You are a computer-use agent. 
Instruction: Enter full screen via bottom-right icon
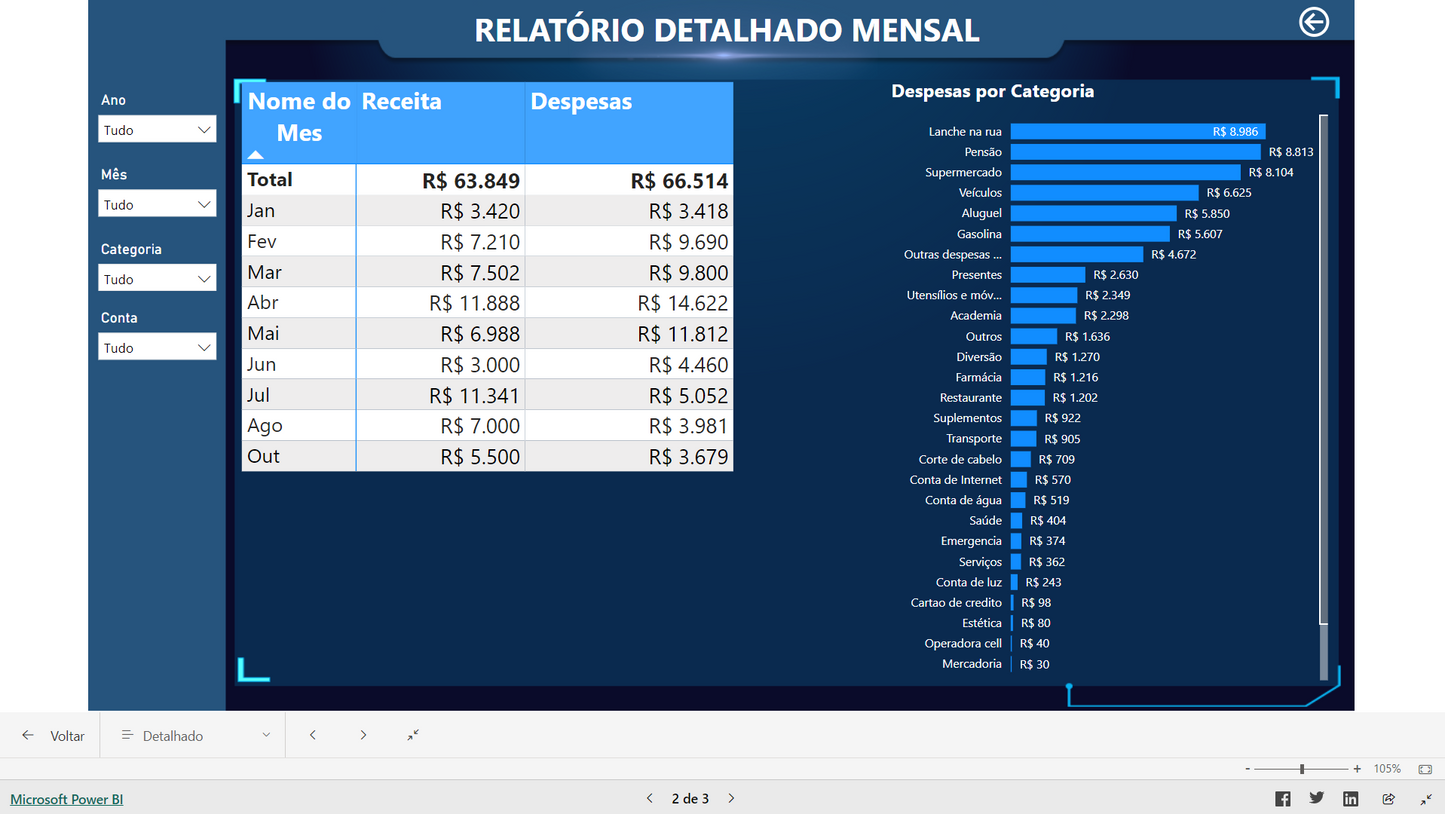coord(1424,798)
